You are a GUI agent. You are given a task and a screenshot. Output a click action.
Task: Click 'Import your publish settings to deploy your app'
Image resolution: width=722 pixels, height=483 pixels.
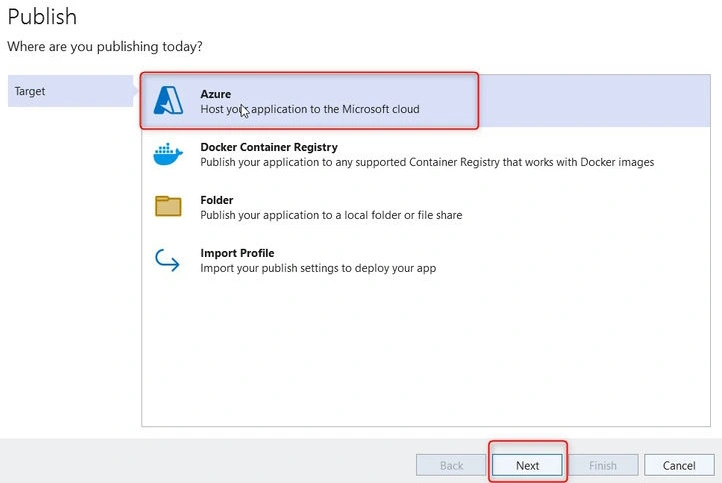(318, 268)
